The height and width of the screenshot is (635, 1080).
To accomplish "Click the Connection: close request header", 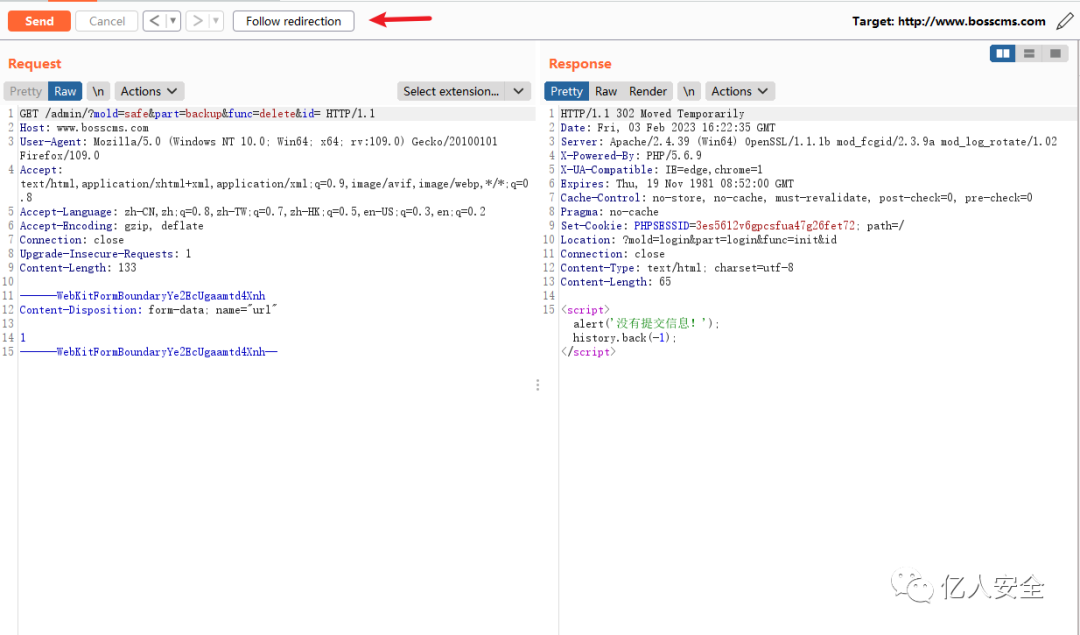I will coord(72,240).
